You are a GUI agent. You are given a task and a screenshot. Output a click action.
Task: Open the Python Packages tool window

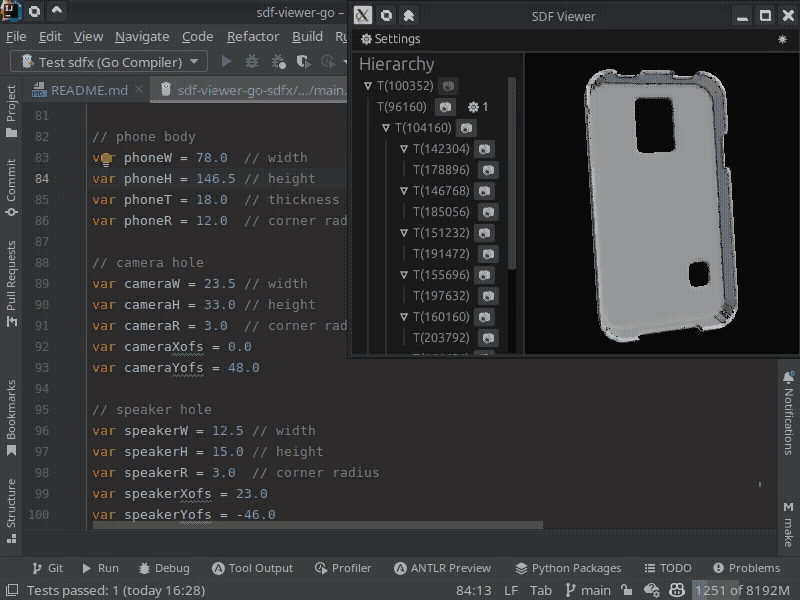pos(568,568)
